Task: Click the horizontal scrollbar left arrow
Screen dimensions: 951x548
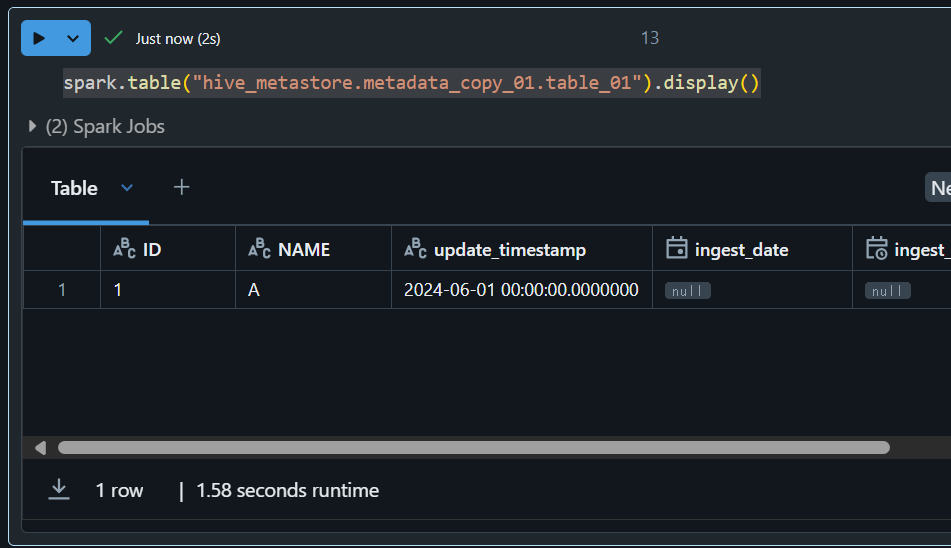Action: pyautogui.click(x=41, y=448)
